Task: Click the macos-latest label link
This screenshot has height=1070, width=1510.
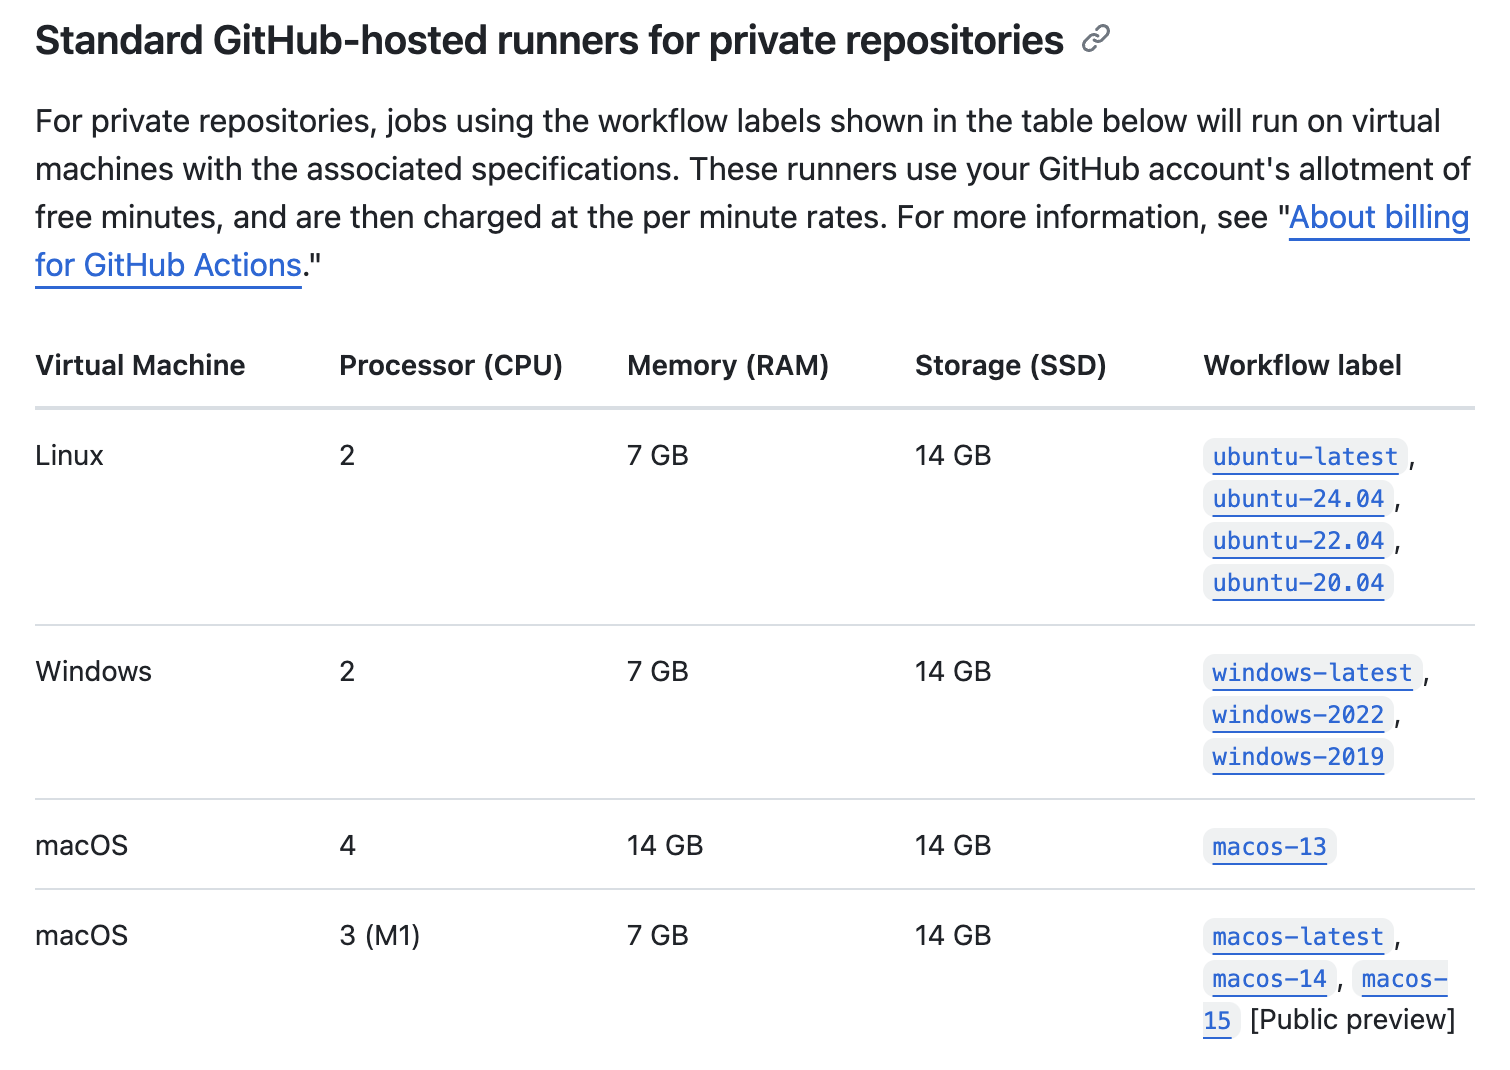Action: tap(1298, 937)
